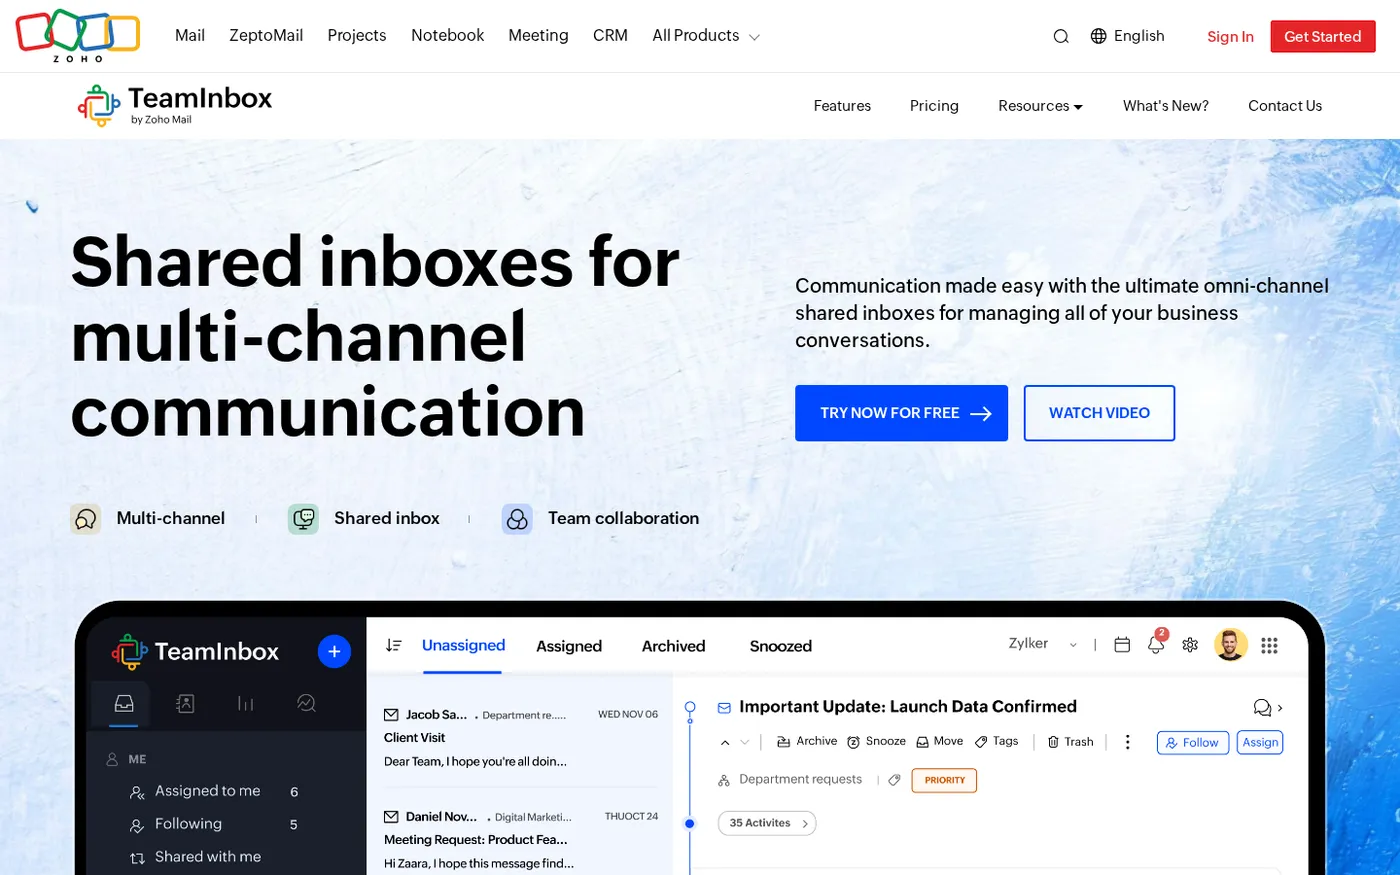The image size is (1400, 875).
Task: Switch to the Assigned tab
Action: click(569, 646)
